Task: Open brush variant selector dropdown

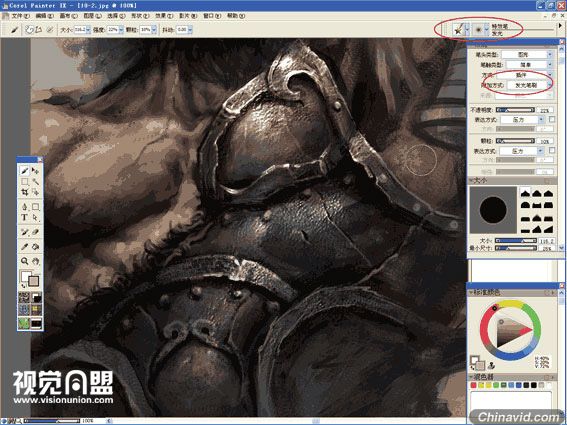Action: point(486,30)
